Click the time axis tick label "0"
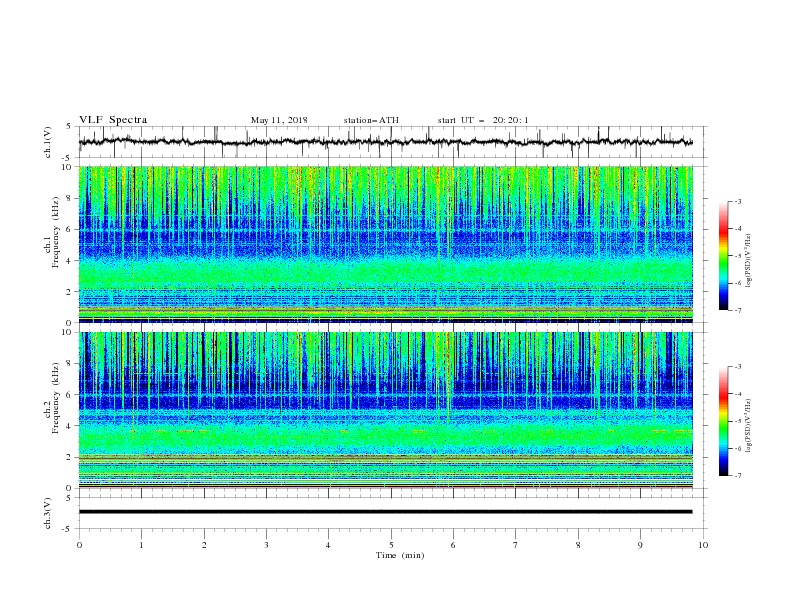 click(x=79, y=545)
